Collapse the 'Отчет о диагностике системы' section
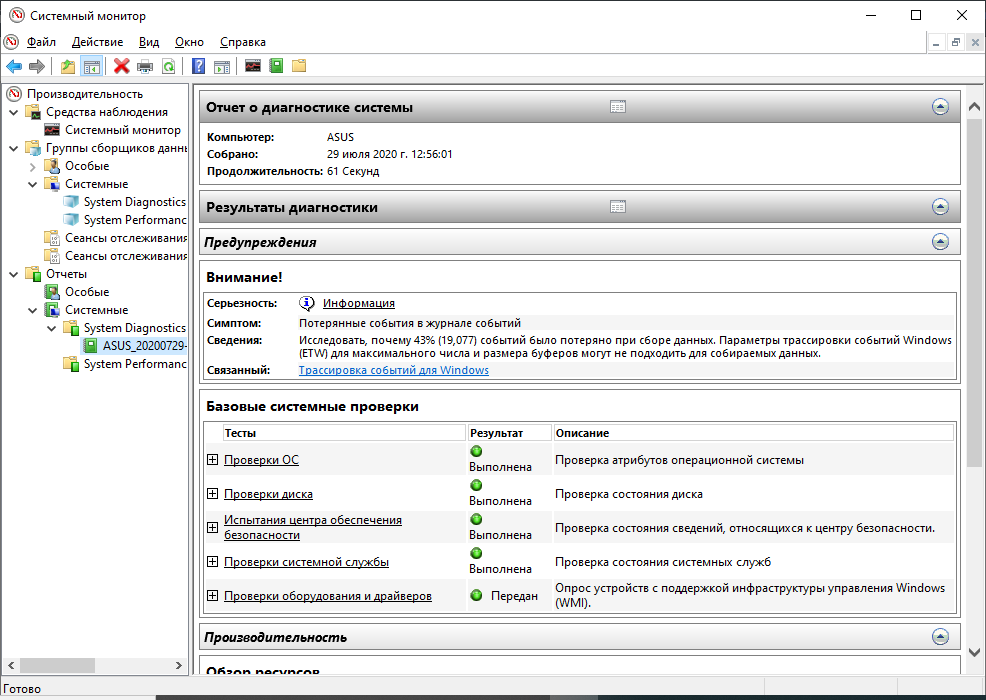This screenshot has height=700, width=986. click(940, 107)
